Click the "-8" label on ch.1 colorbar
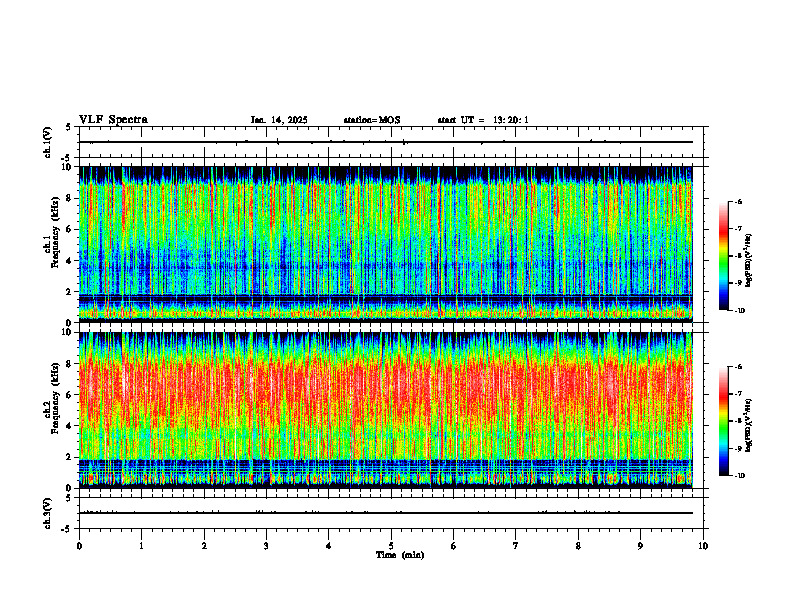The height and width of the screenshot is (612, 792). [738, 257]
